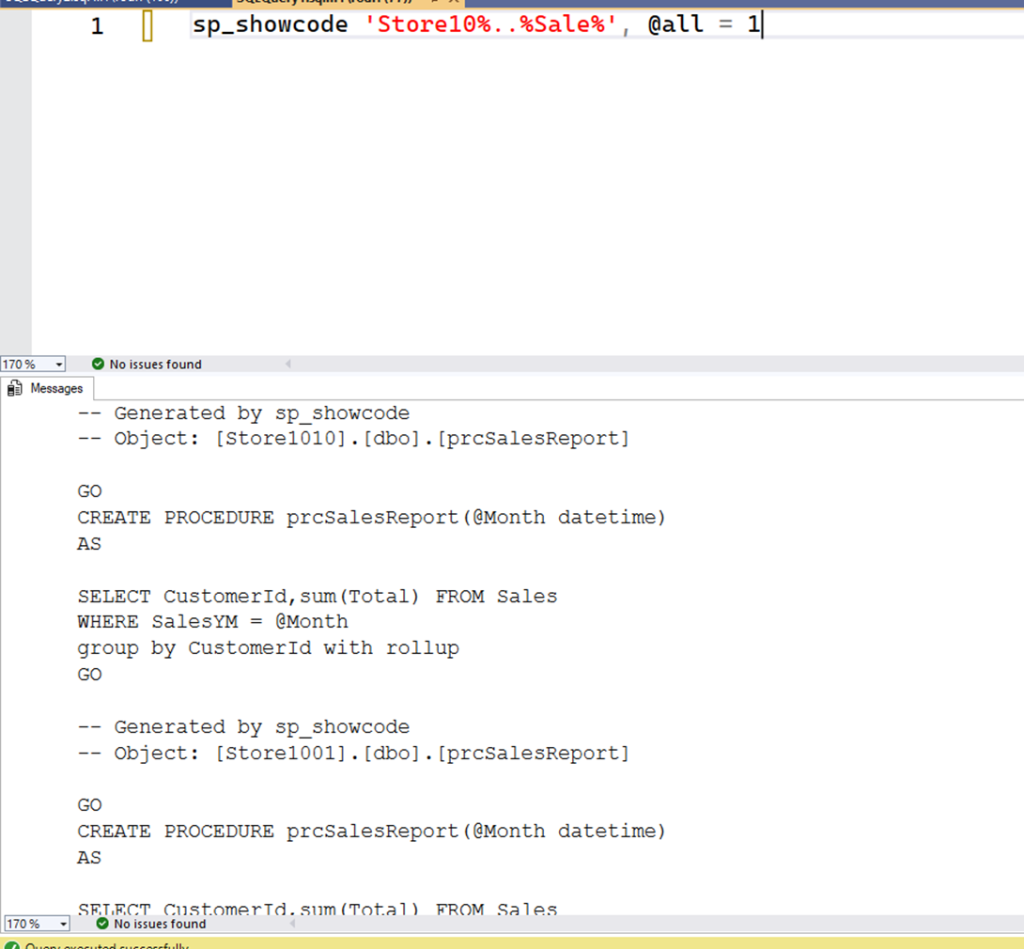Place the cursor in the sp_showcode query text

click(400, 24)
